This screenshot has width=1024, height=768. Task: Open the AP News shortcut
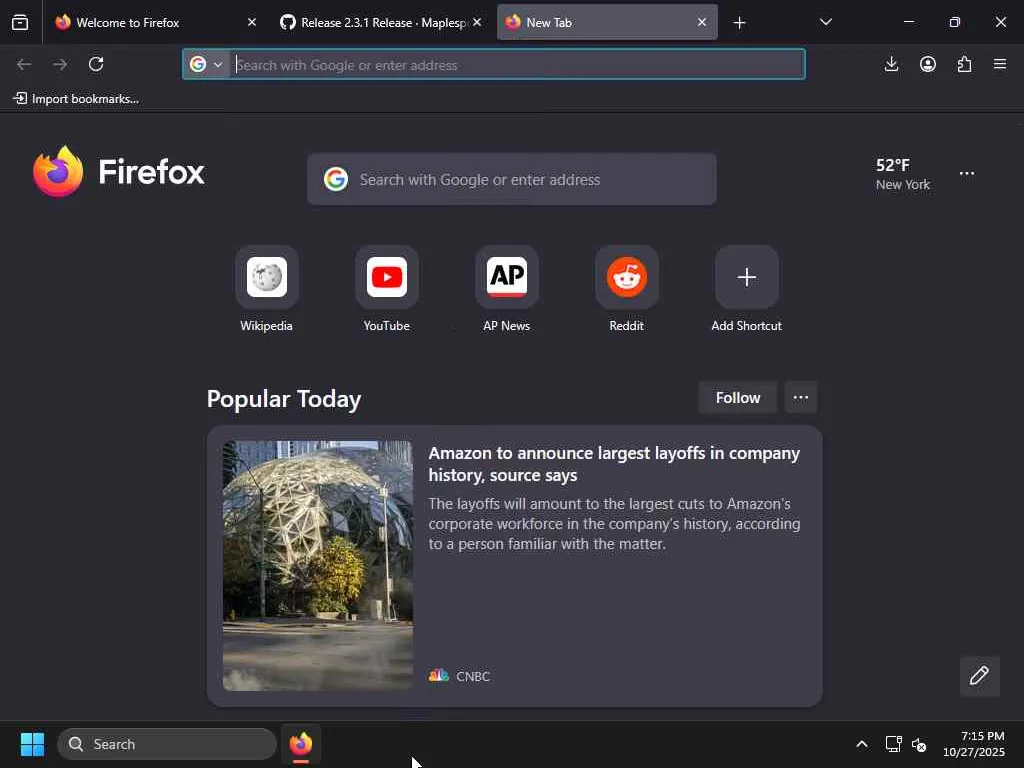tap(507, 289)
